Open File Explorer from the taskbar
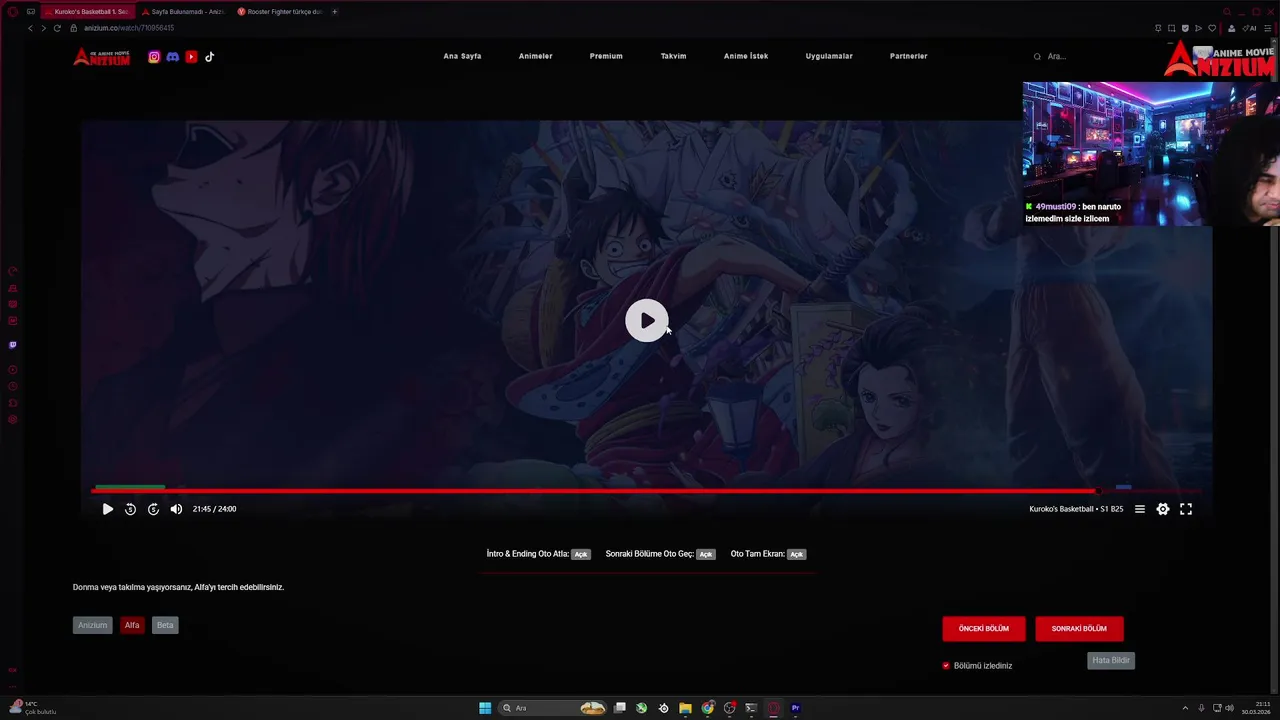Image resolution: width=1280 pixels, height=720 pixels. pos(685,708)
